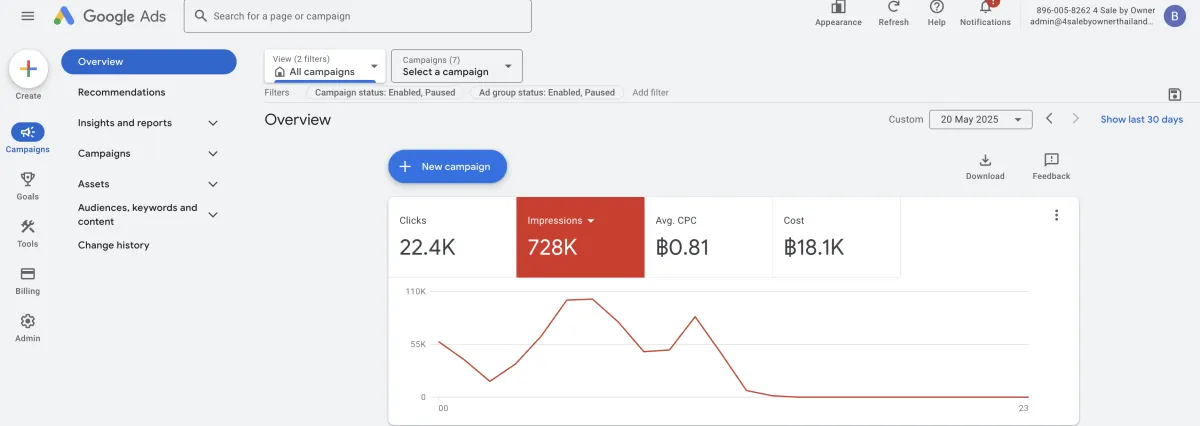Open the Goals trophy icon
Viewport: 1200px width, 426px height.
point(28,179)
